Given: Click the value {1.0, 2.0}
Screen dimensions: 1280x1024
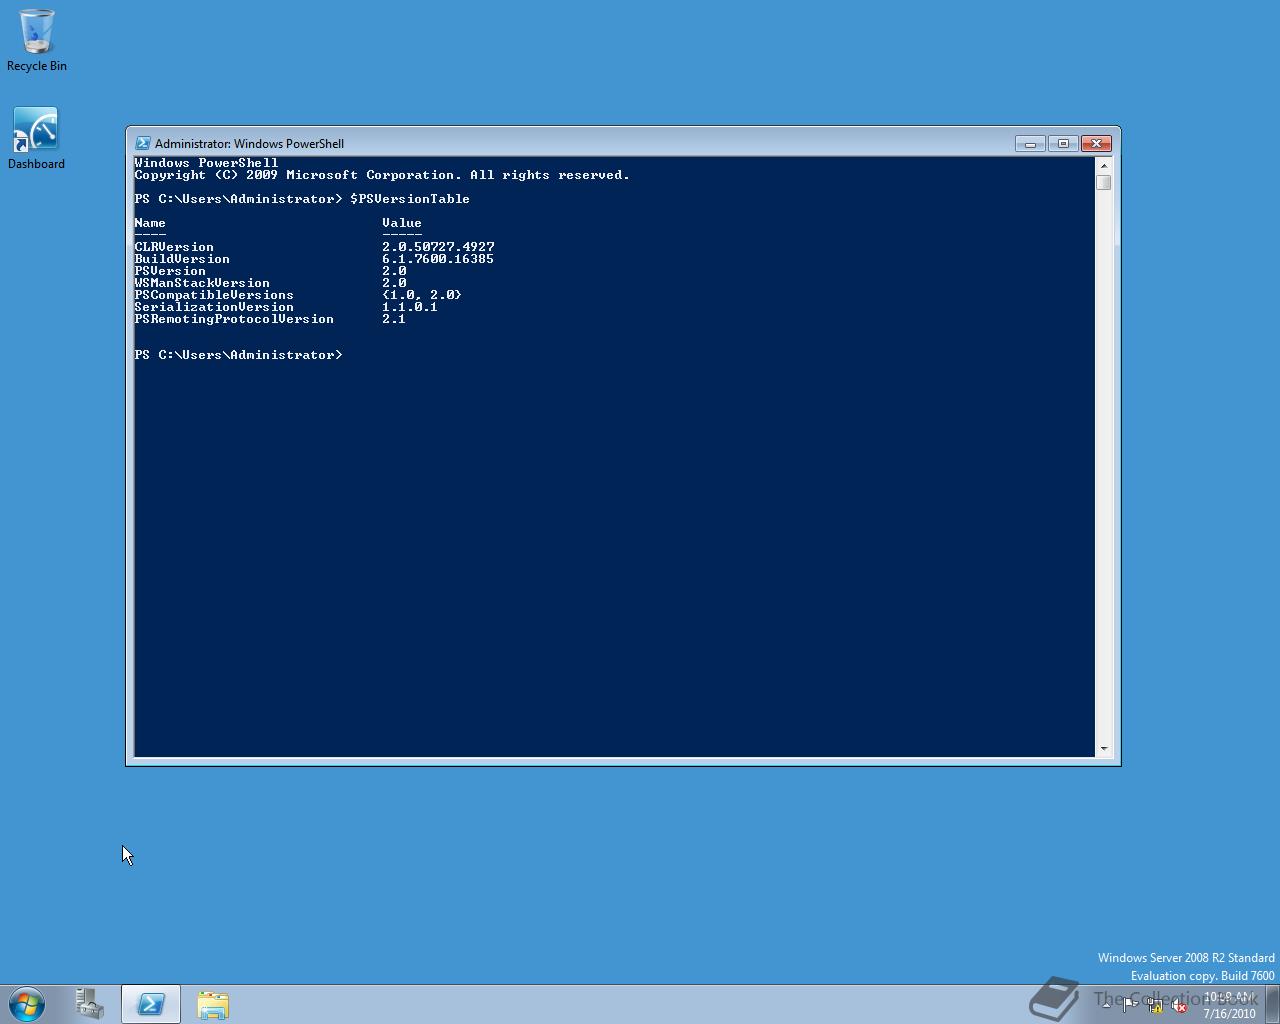Looking at the screenshot, I should (x=422, y=295).
